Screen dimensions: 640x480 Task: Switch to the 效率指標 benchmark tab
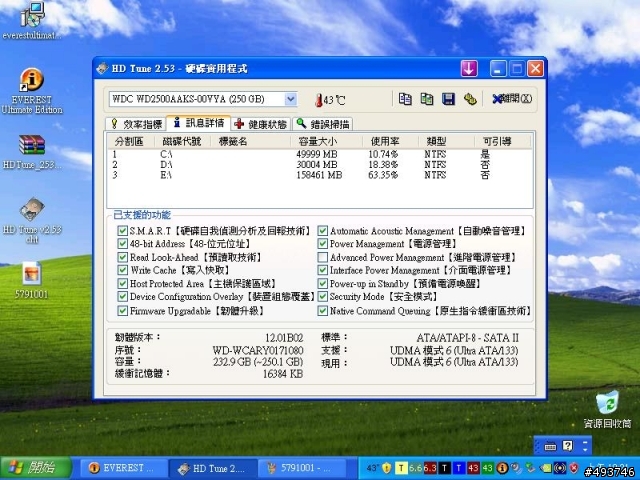tap(137, 124)
